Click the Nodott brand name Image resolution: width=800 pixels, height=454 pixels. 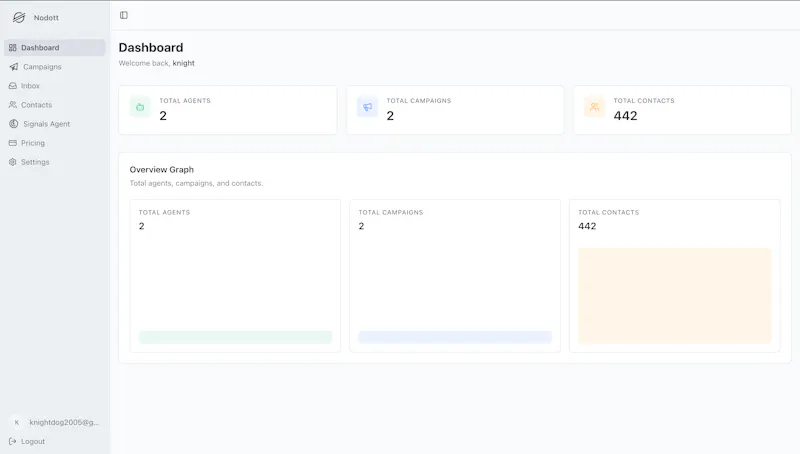pos(46,17)
